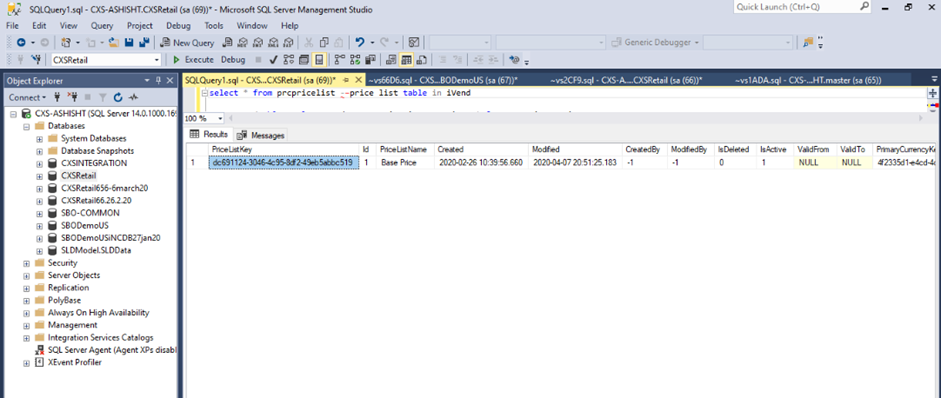Open the Tools menu
The image size is (941, 398).
[214, 26]
